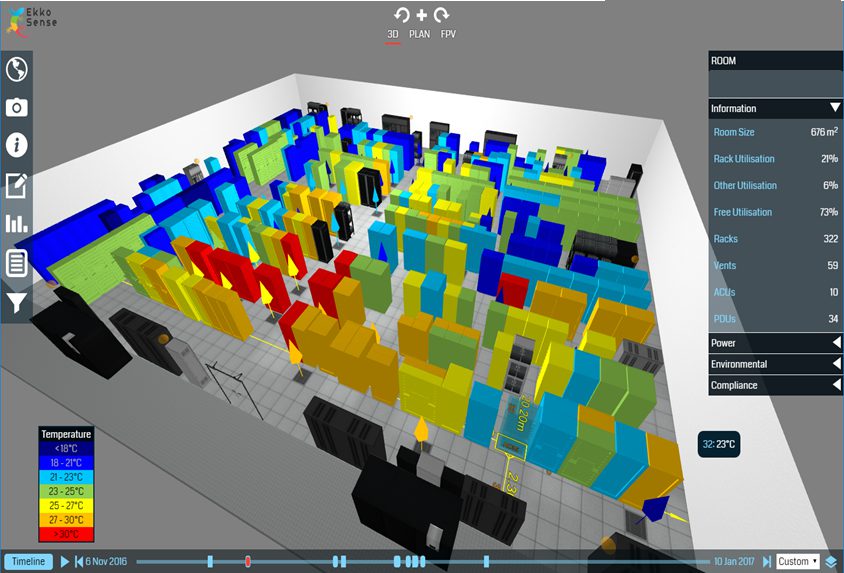
Task: Collapse the Information section
Action: point(834,108)
